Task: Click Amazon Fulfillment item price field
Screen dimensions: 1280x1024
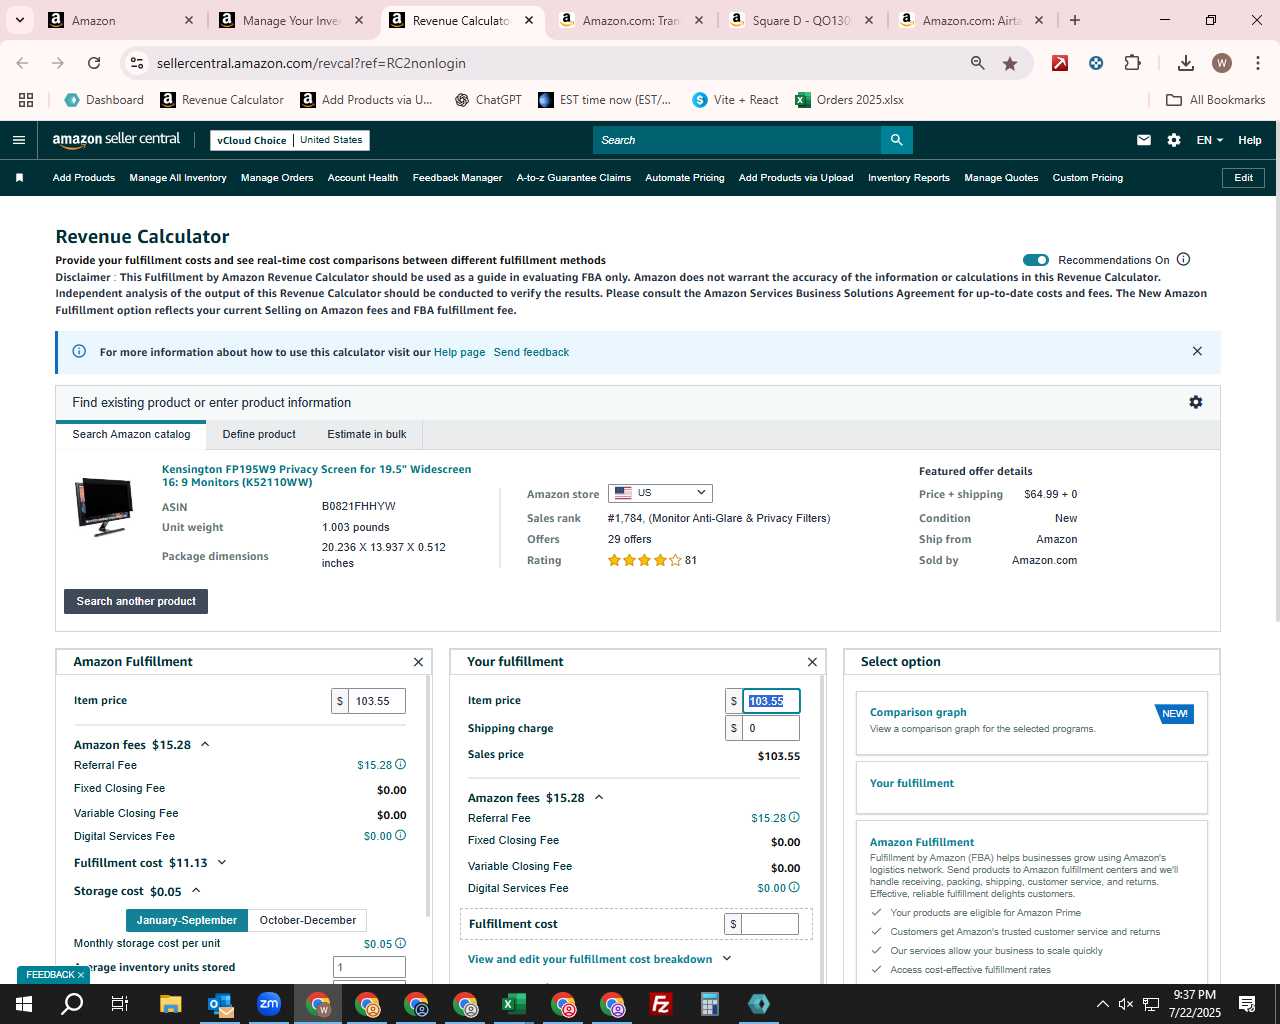Action: [376, 701]
